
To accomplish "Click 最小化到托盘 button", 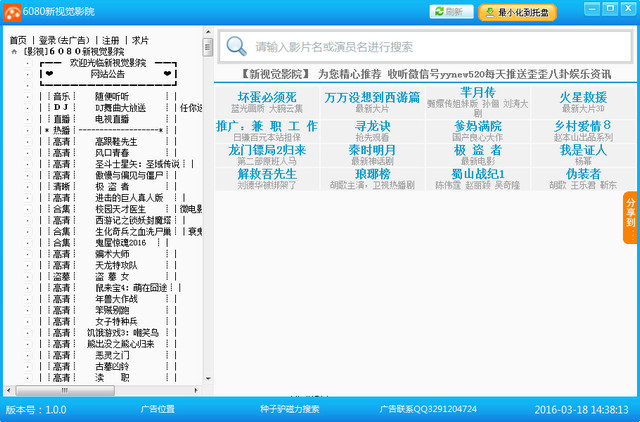I will point(518,12).
